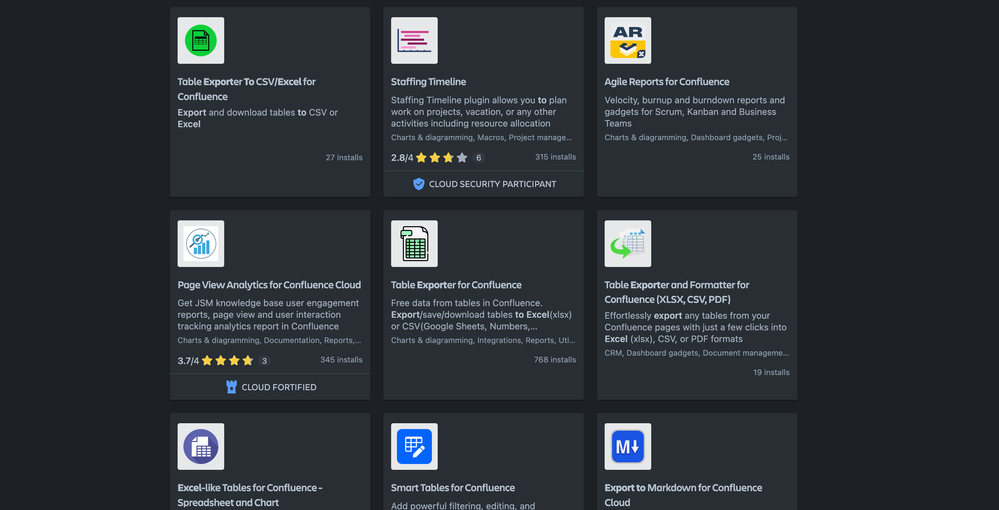Open Smart Tables for Confluence title
Screen dimensions: 999x510
453,488
